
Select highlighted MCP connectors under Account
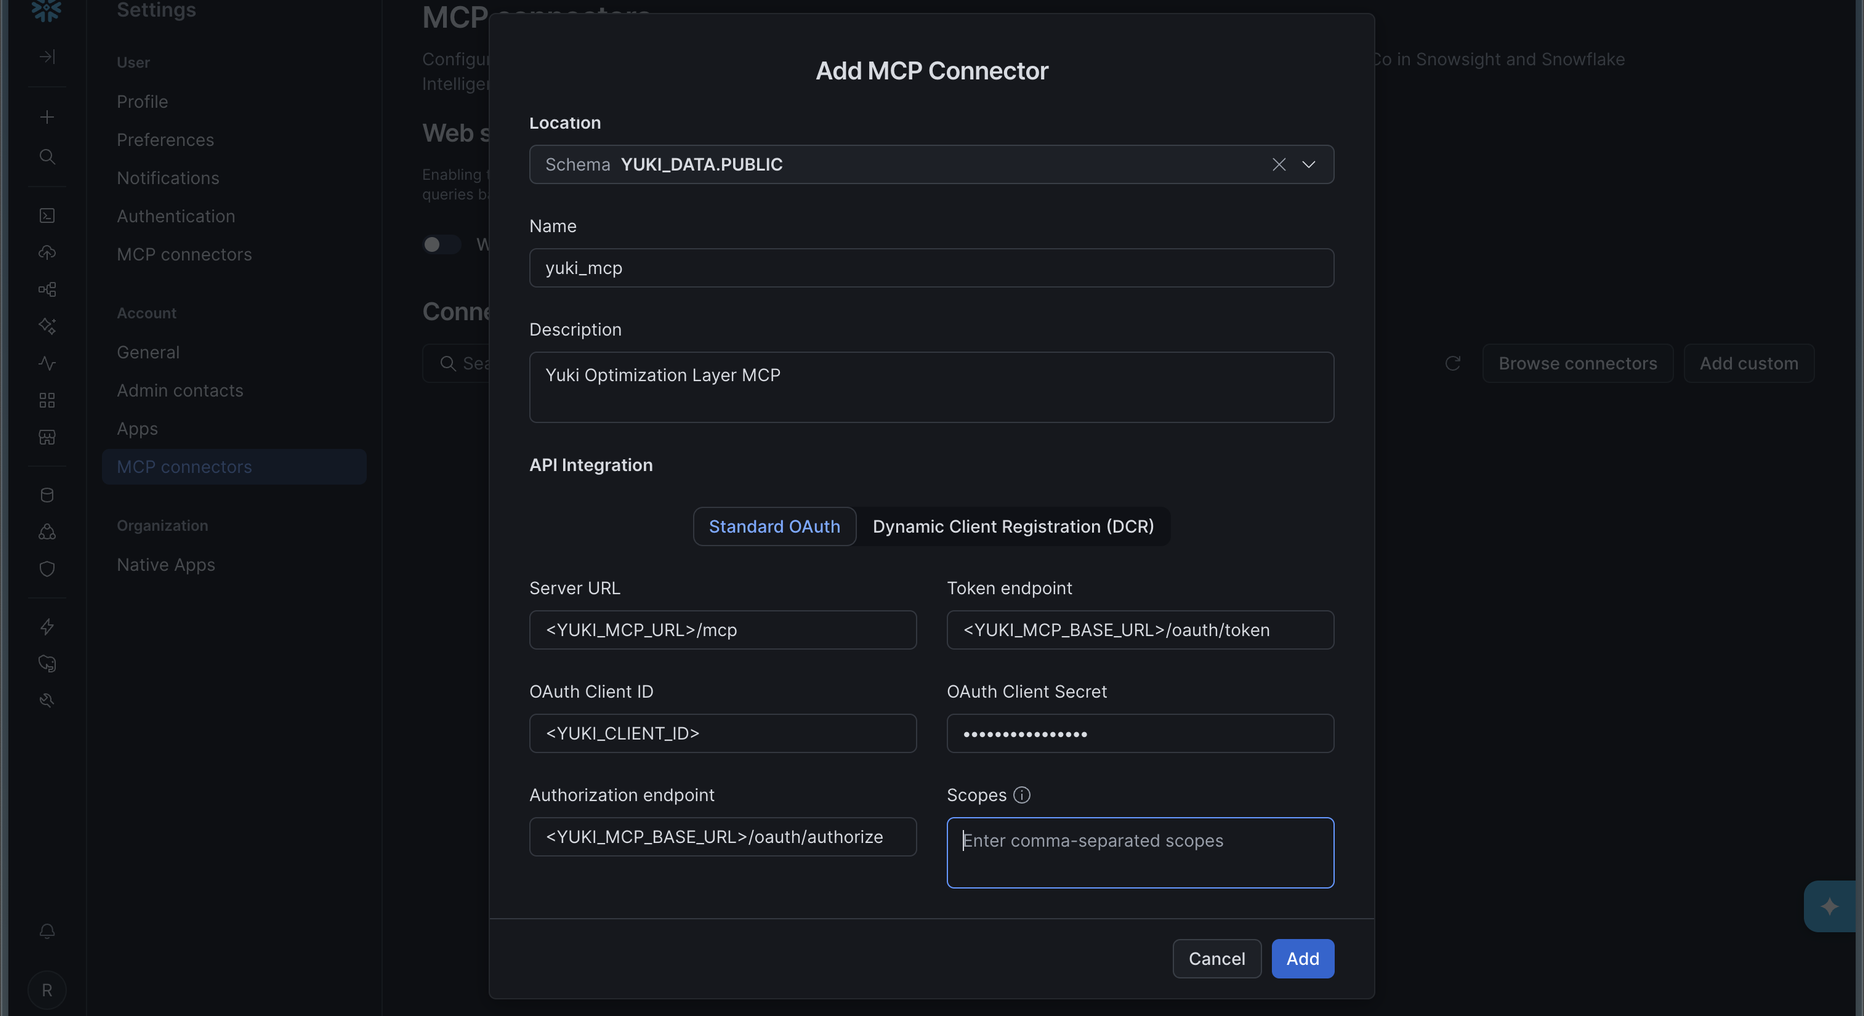click(x=234, y=467)
